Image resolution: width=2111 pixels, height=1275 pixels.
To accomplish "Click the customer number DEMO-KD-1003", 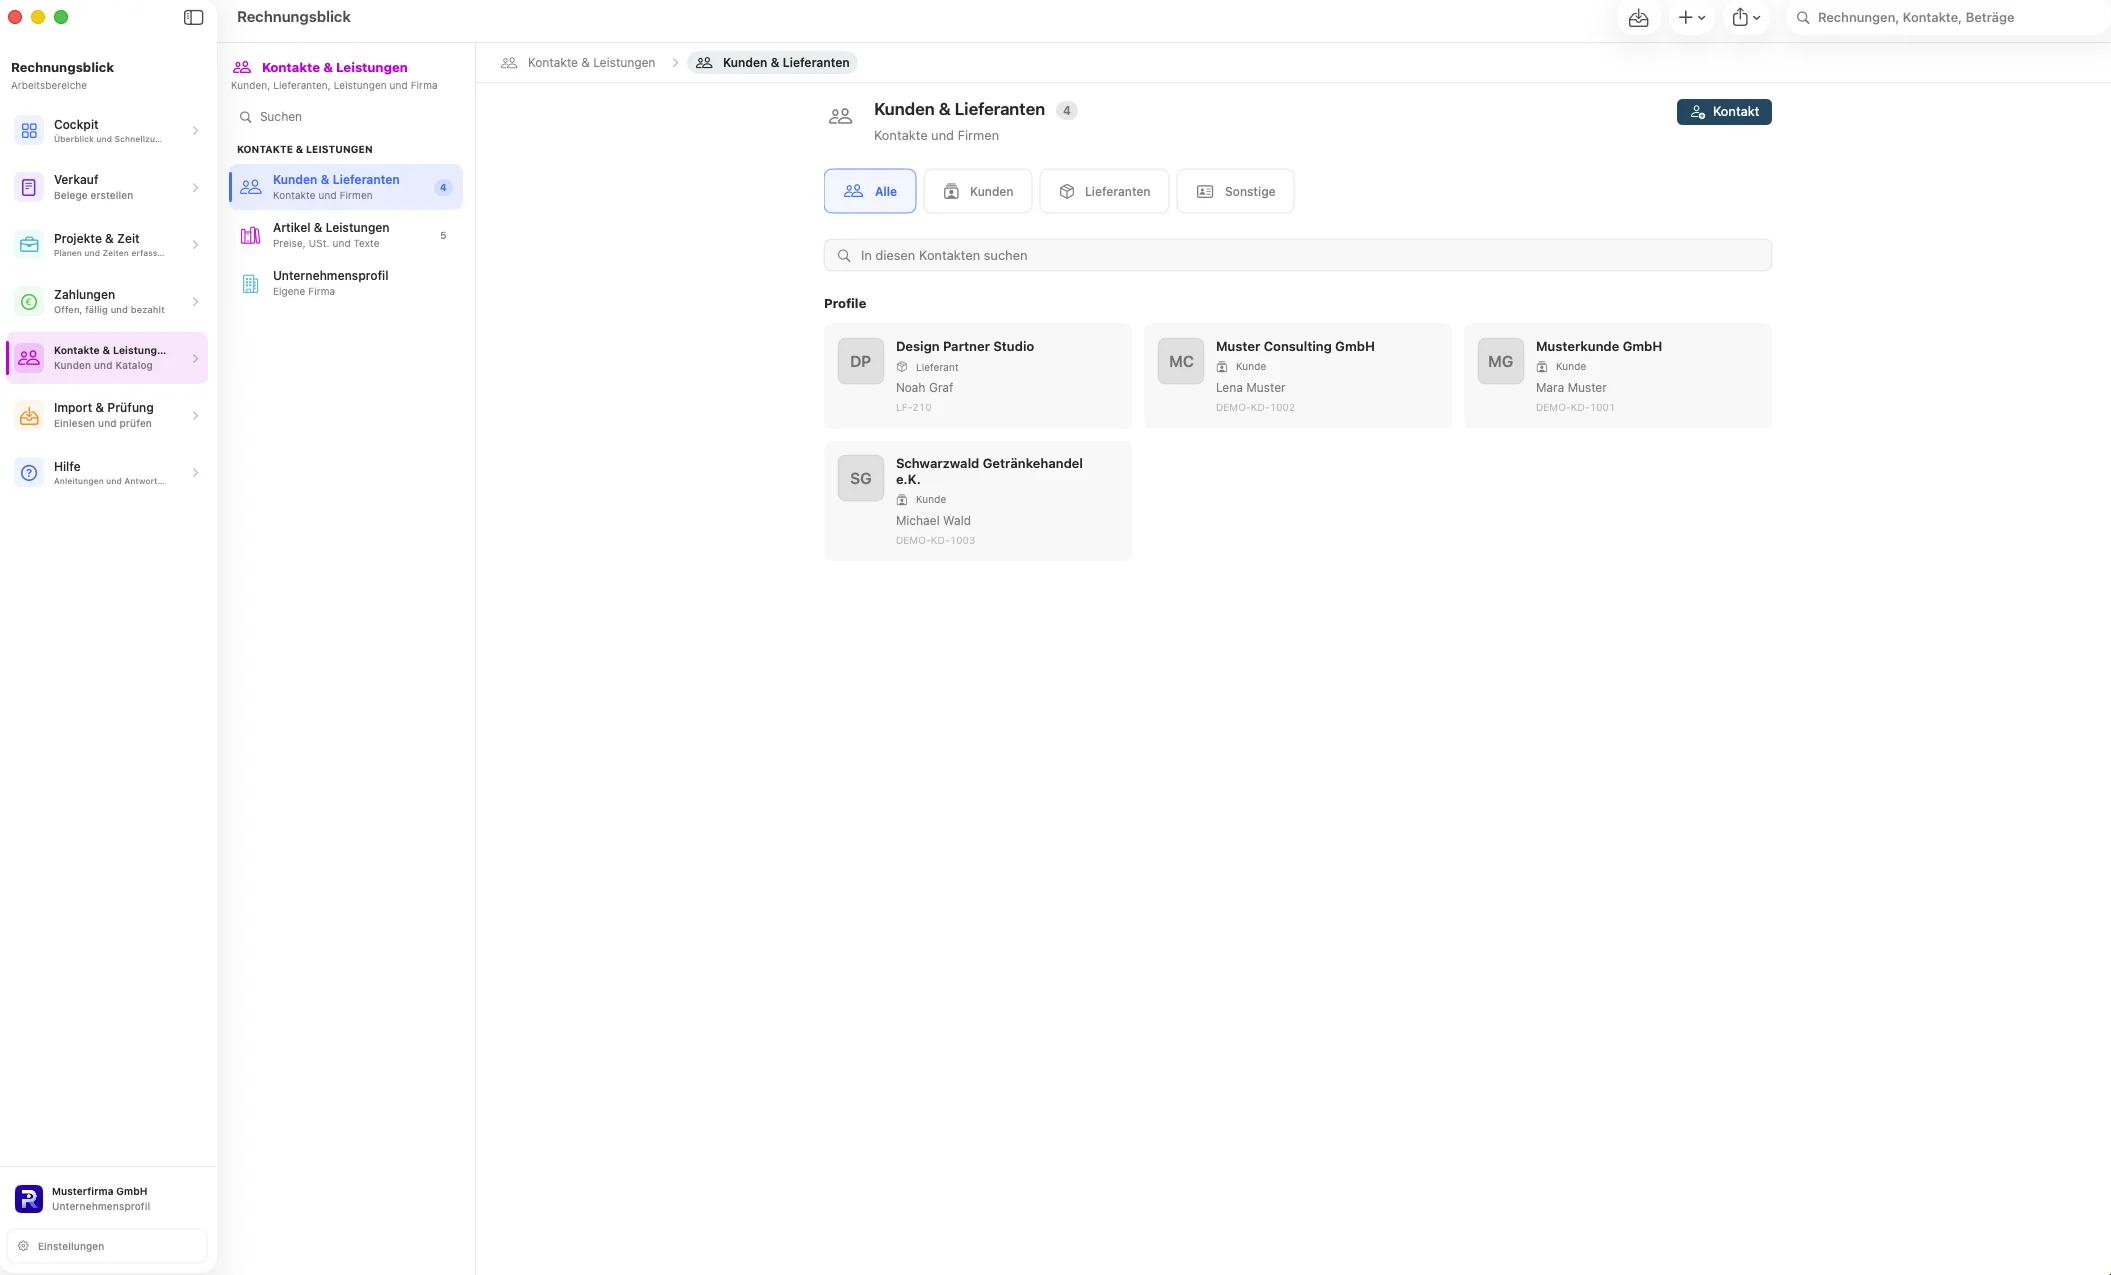I will (x=935, y=541).
